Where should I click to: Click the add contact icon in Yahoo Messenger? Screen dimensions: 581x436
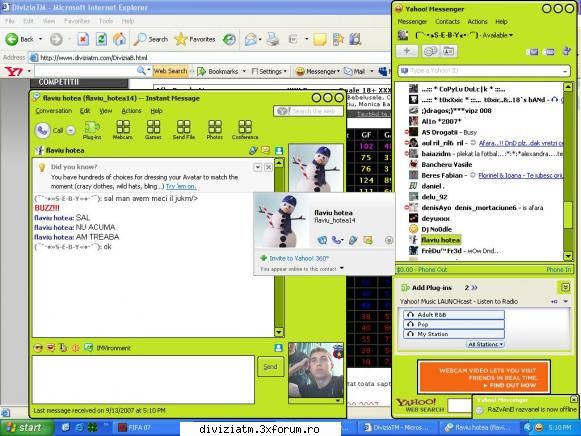click(407, 51)
